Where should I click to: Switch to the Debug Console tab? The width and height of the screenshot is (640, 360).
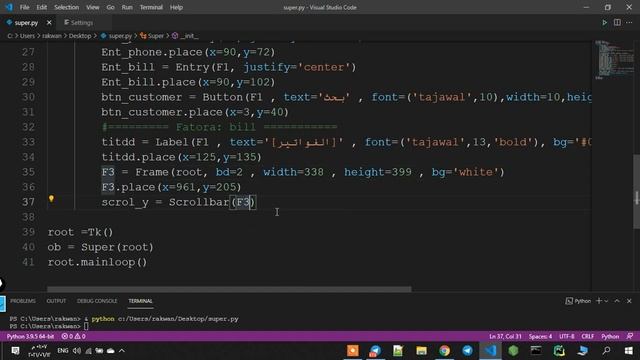tap(97, 301)
